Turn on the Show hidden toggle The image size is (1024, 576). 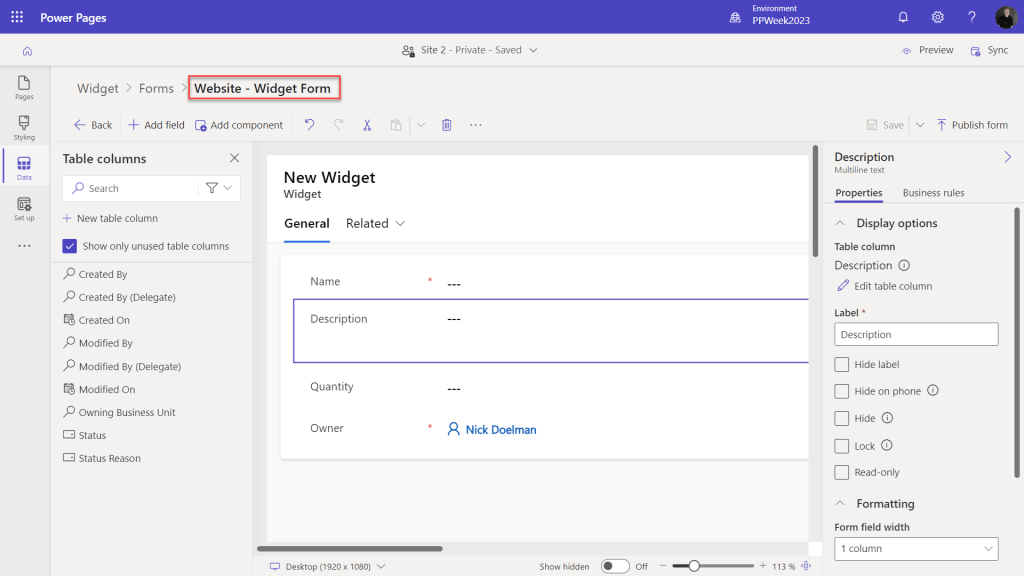point(615,565)
